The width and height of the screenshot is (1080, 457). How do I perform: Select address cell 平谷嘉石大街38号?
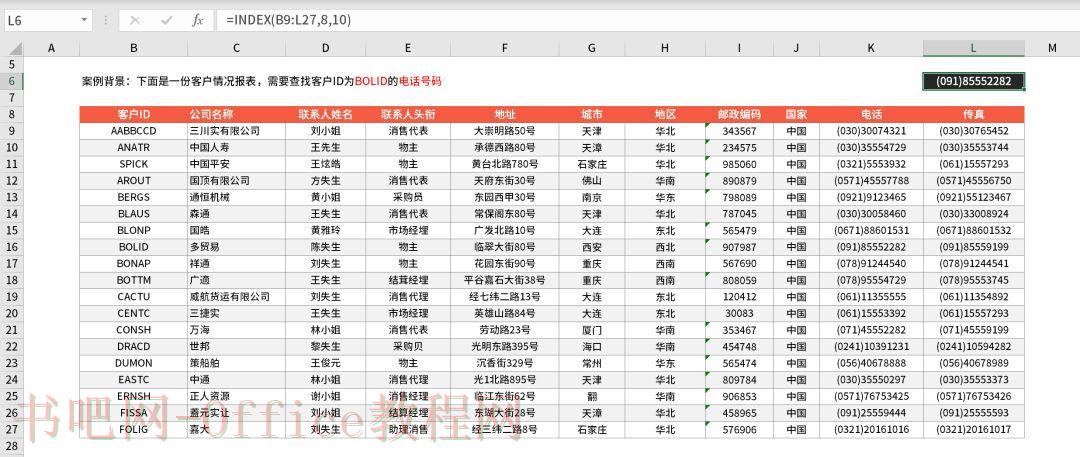tap(505, 280)
